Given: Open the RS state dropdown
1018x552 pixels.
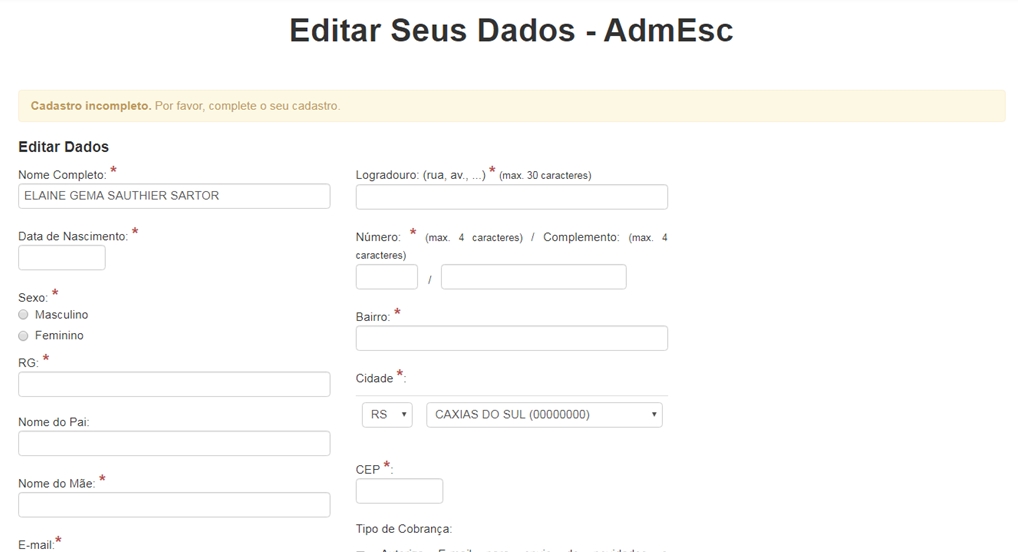Looking at the screenshot, I should pyautogui.click(x=387, y=414).
